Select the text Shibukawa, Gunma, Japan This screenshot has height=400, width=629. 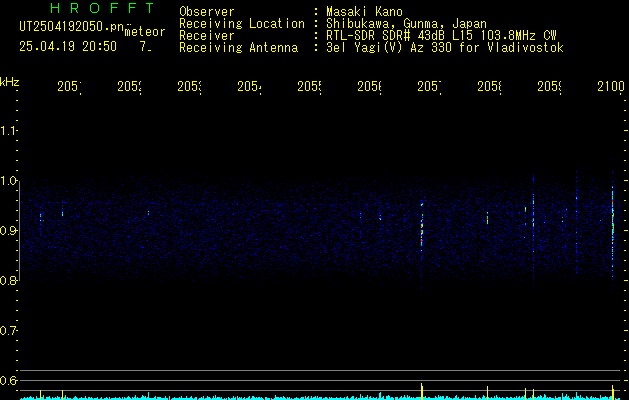click(x=406, y=24)
